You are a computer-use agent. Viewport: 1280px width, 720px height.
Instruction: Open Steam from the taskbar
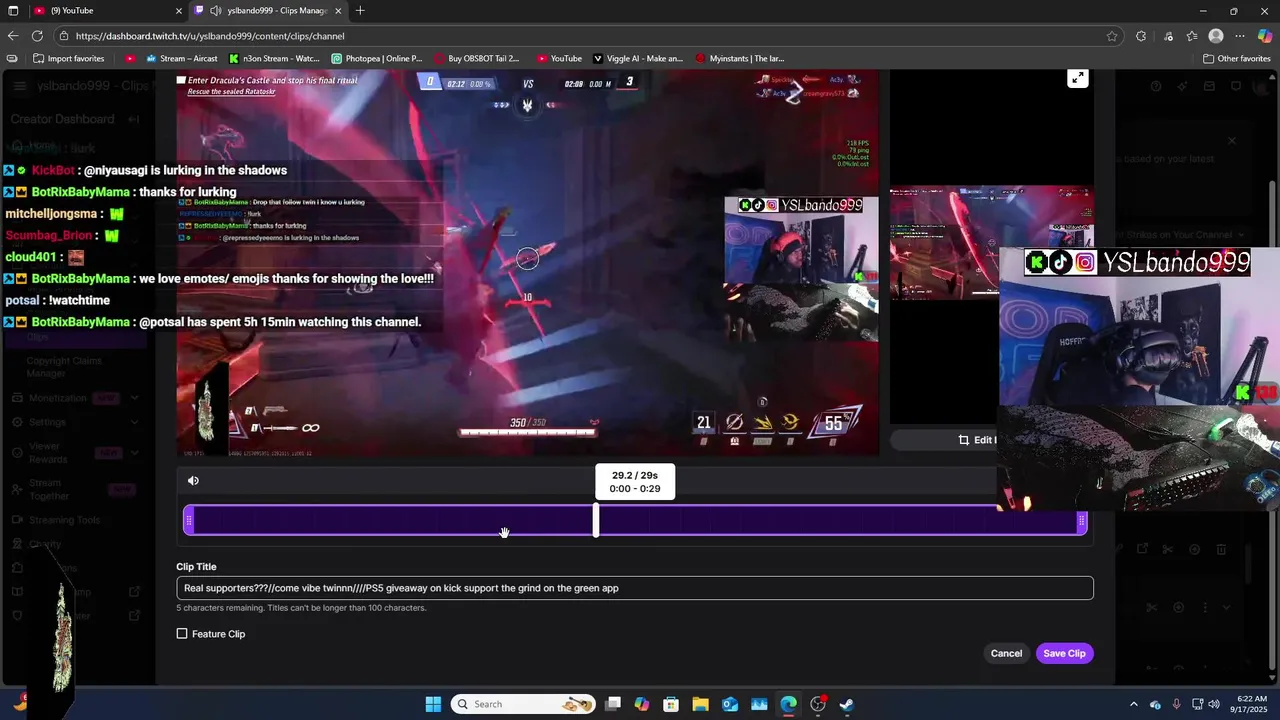(x=847, y=704)
